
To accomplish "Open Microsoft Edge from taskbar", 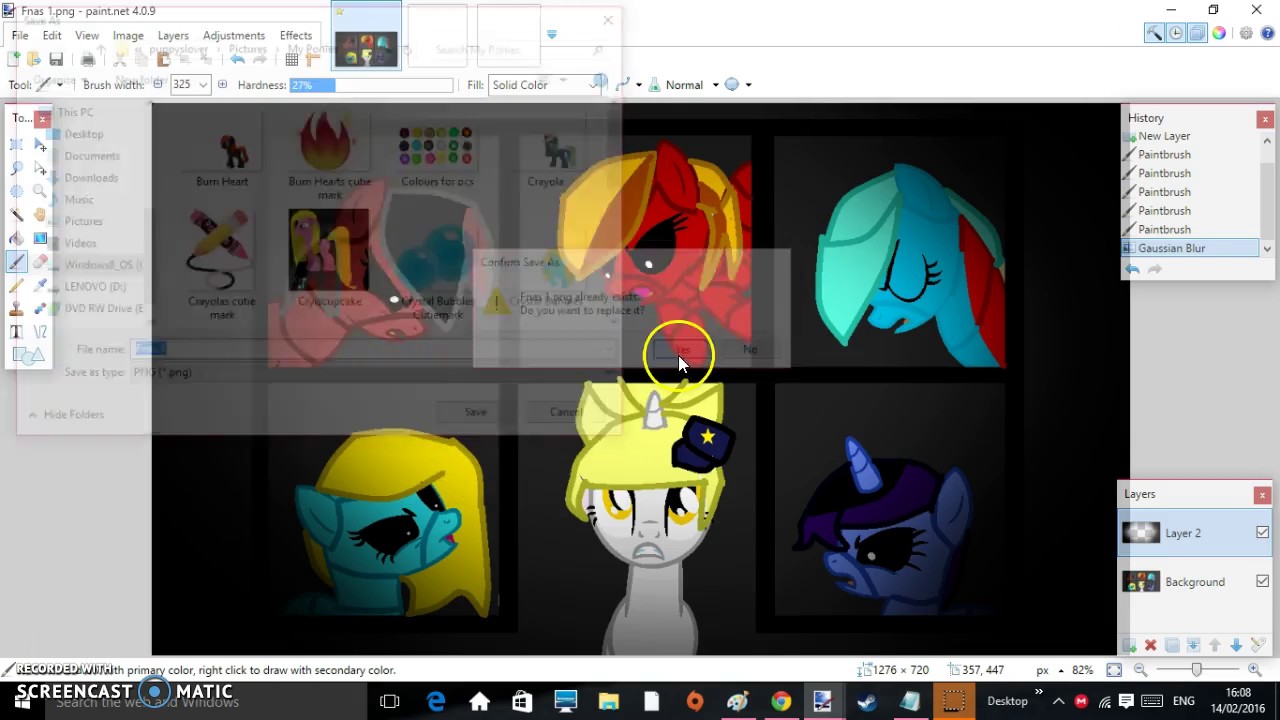I will tap(436, 701).
